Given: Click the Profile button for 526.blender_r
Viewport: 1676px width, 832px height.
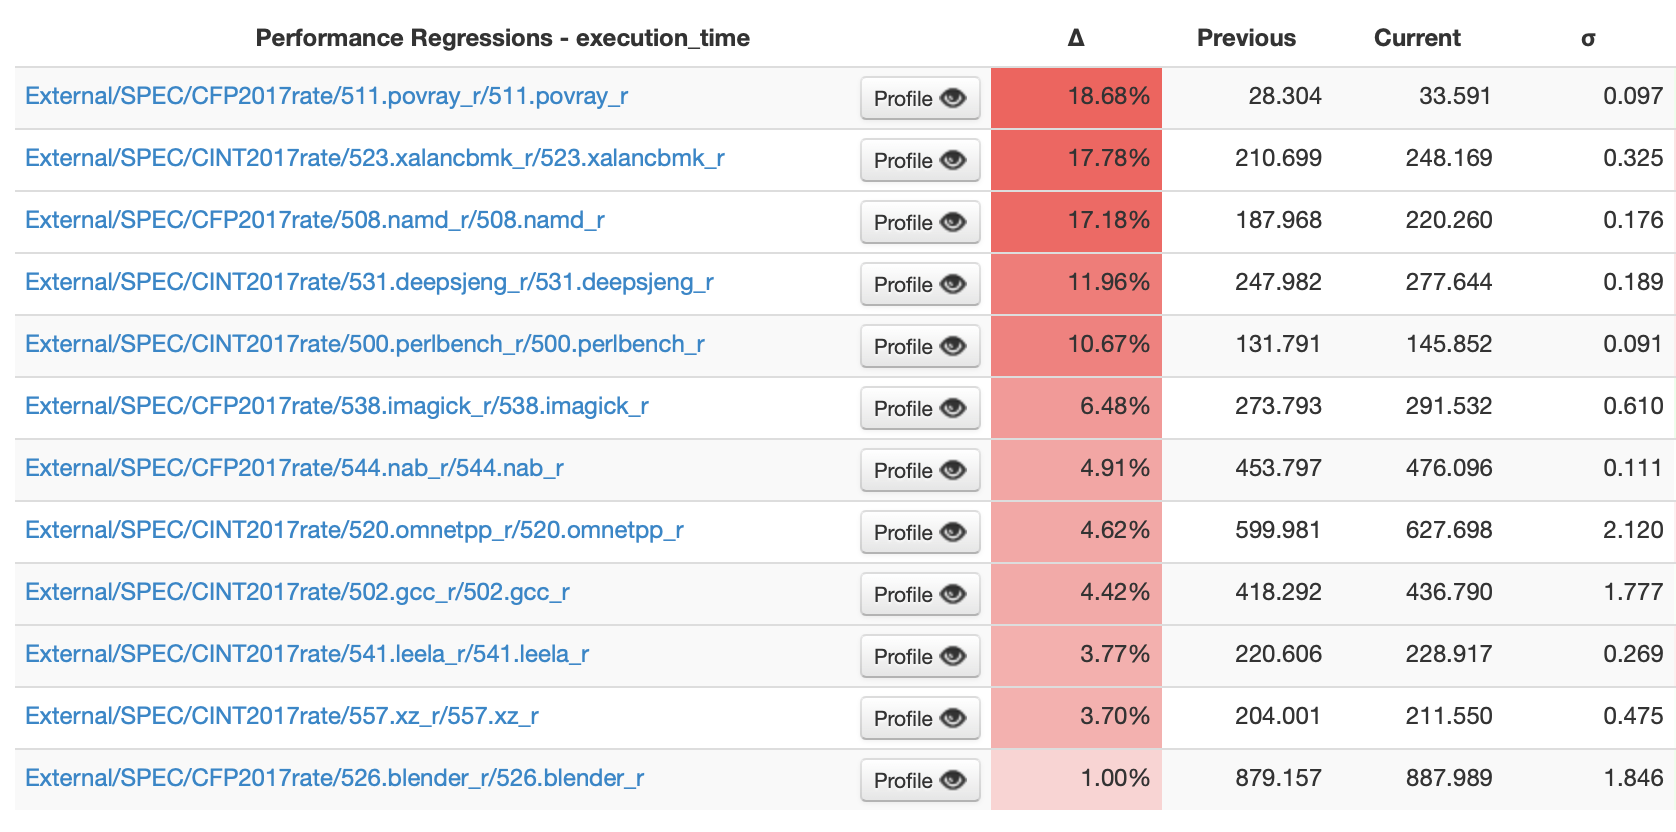Looking at the screenshot, I should point(919,780).
